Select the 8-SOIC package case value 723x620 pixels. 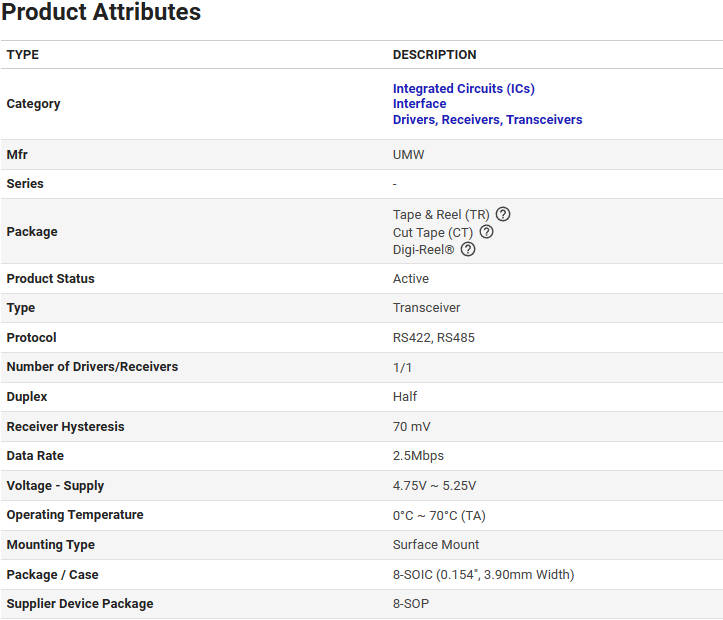click(x=483, y=575)
